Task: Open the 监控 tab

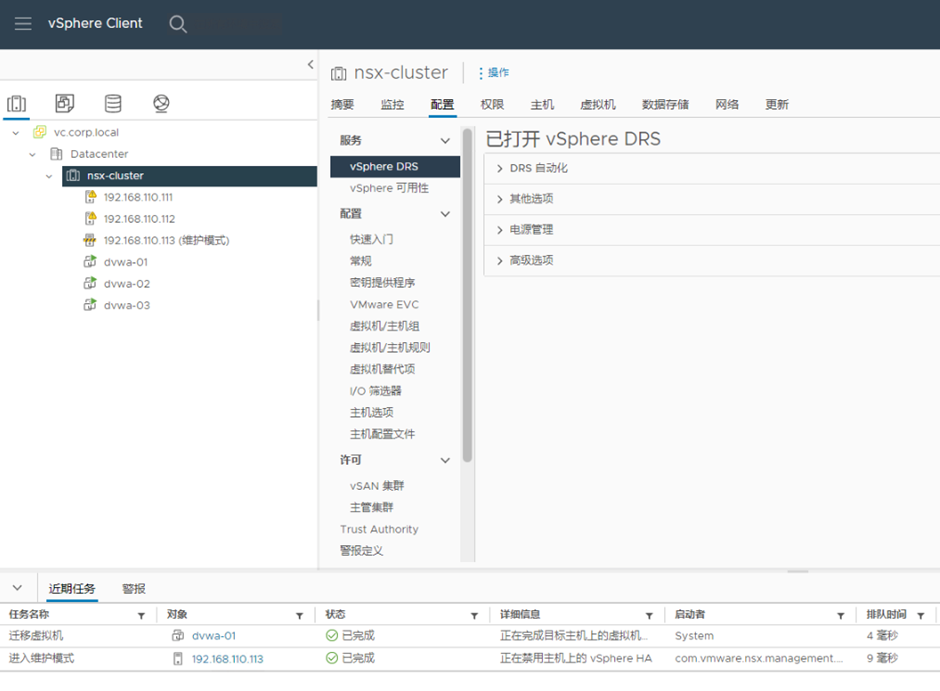Action: coord(392,104)
